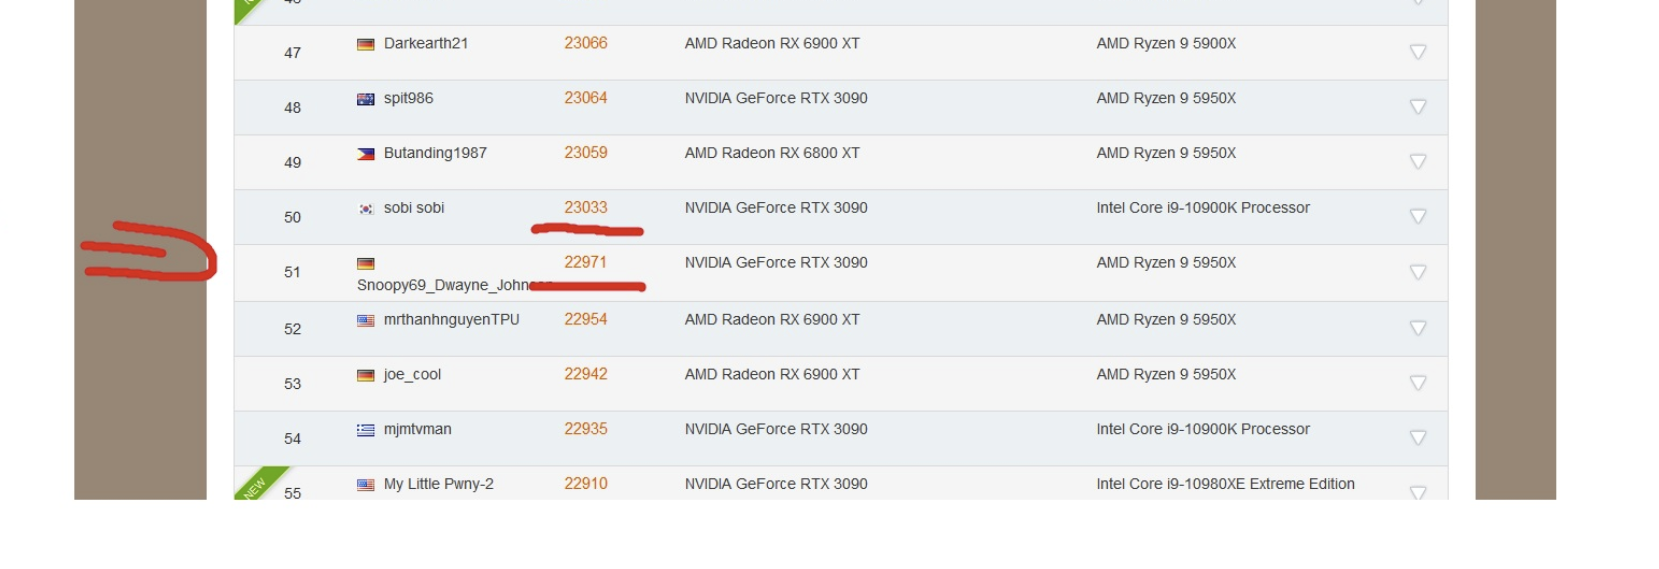Click NVIDIA GeForce RTX 3090 in row 54
Viewport: 1659px width, 569px height.
click(x=776, y=429)
